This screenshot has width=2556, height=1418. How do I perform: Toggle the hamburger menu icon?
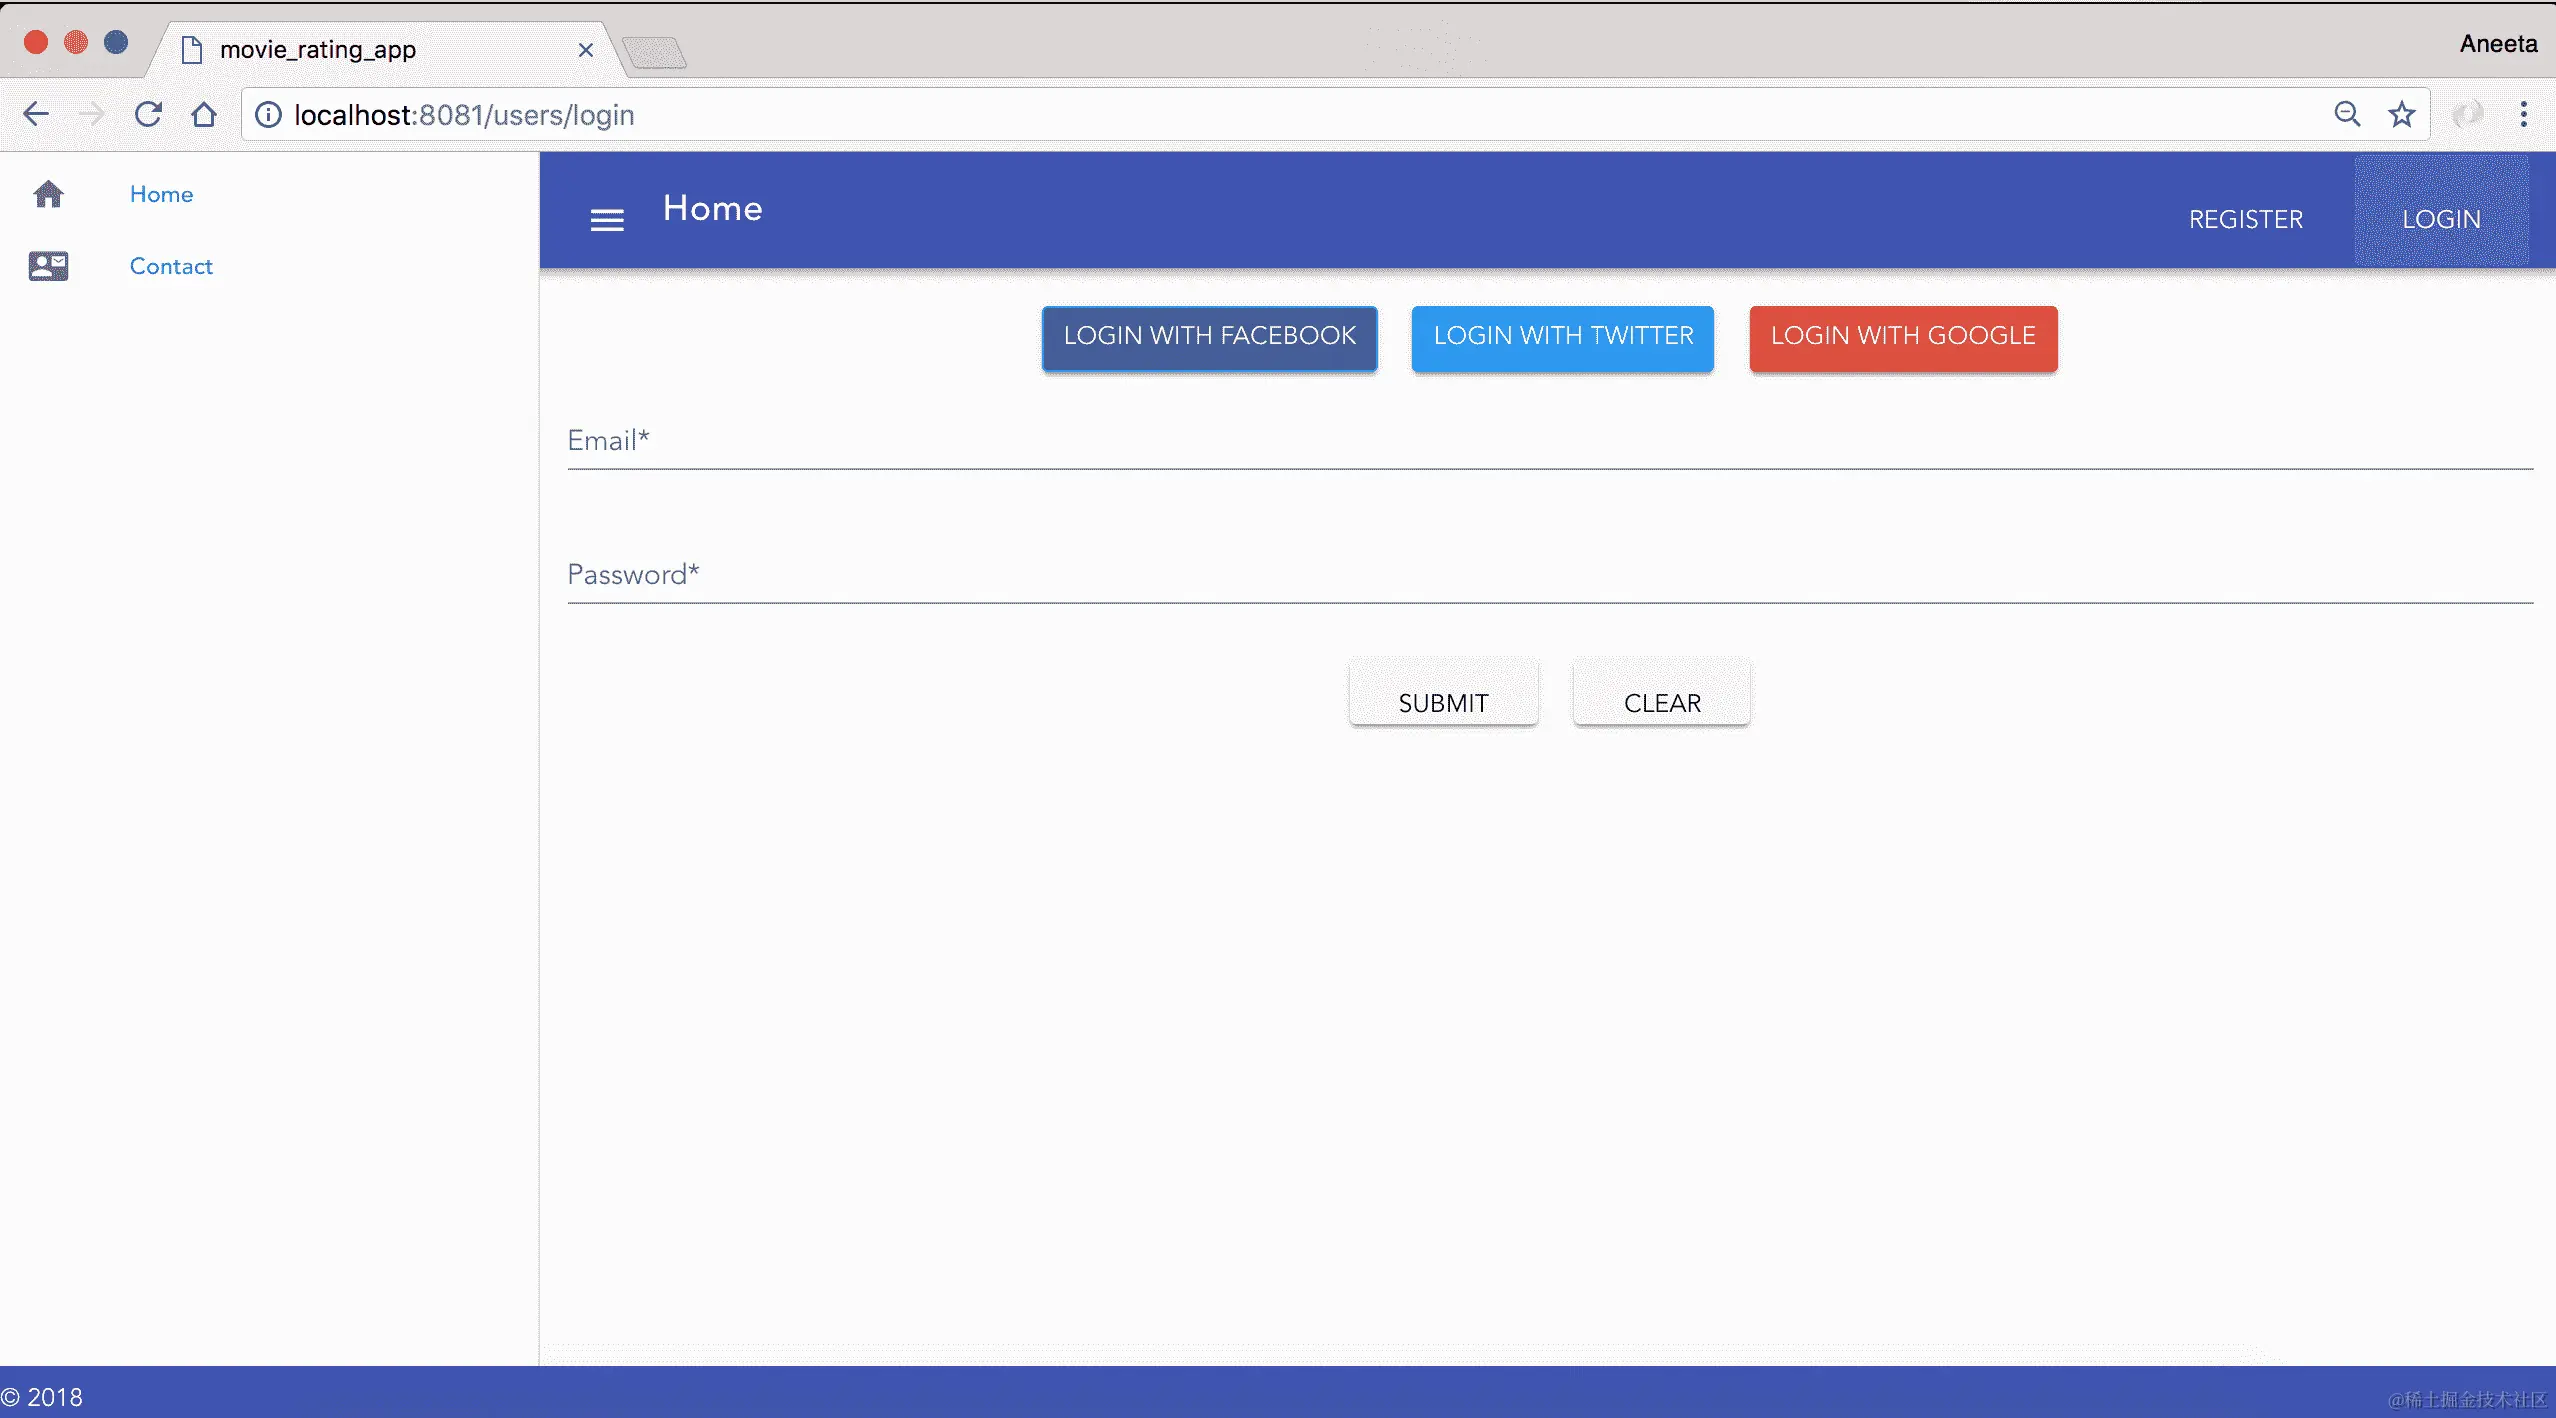pos(607,220)
